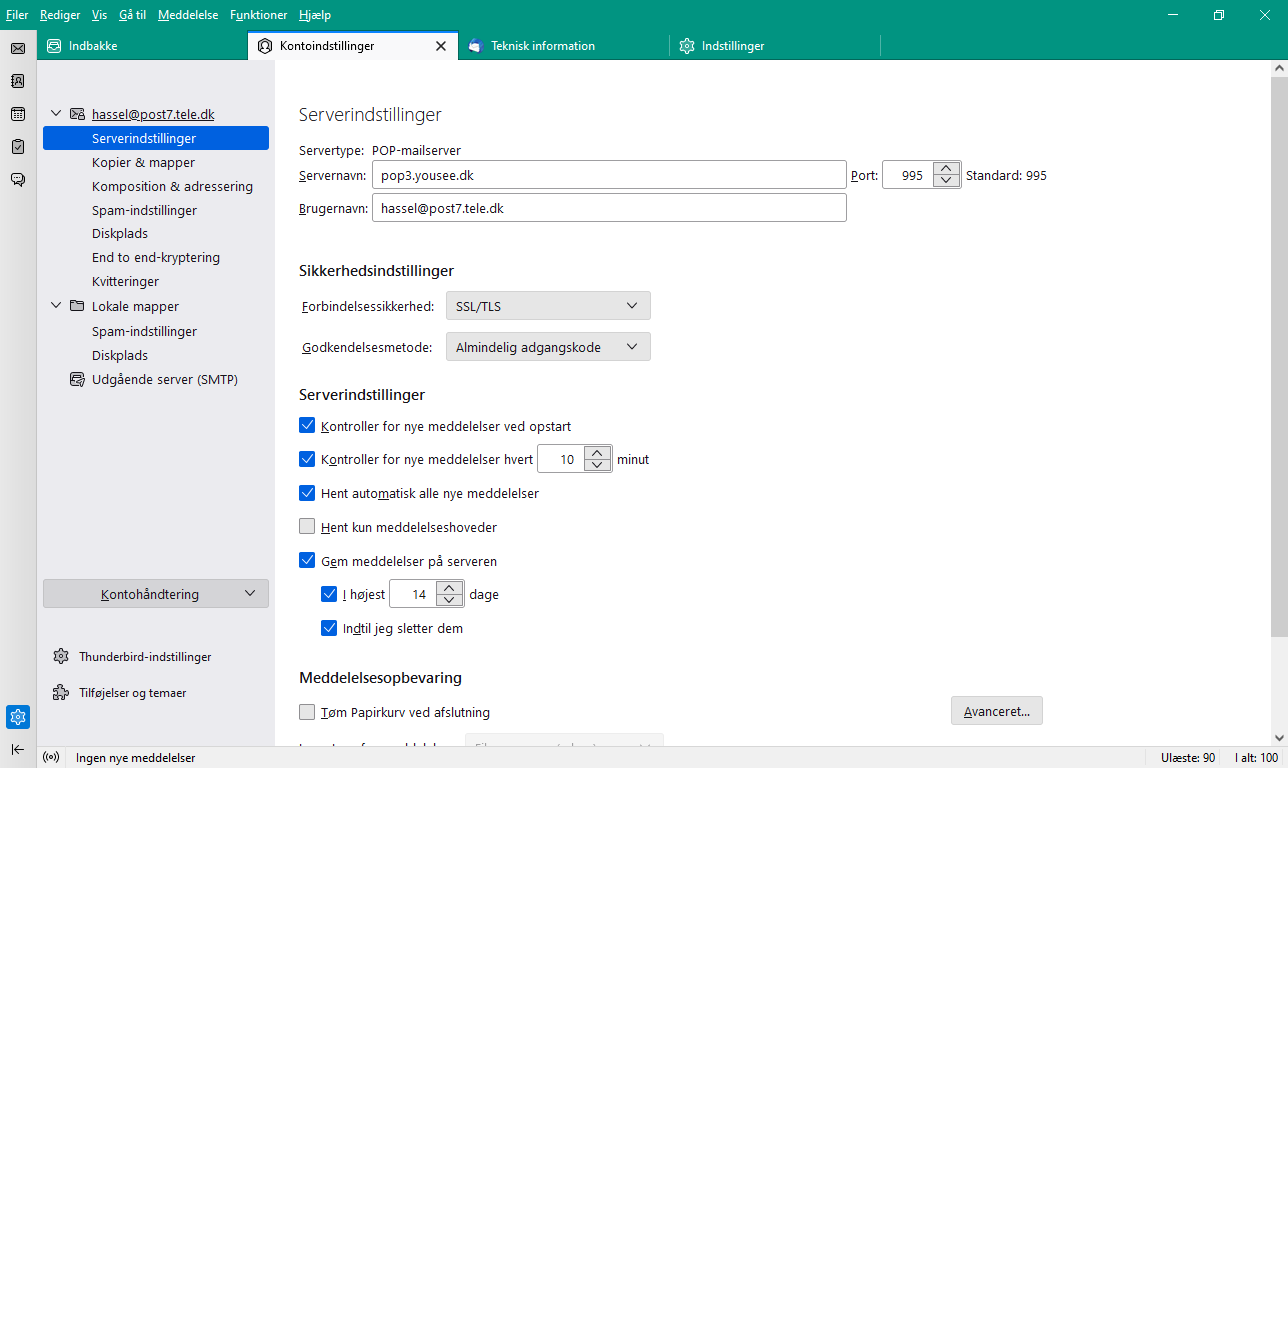
Task: Select End to end-kryptering settings
Action: click(156, 258)
